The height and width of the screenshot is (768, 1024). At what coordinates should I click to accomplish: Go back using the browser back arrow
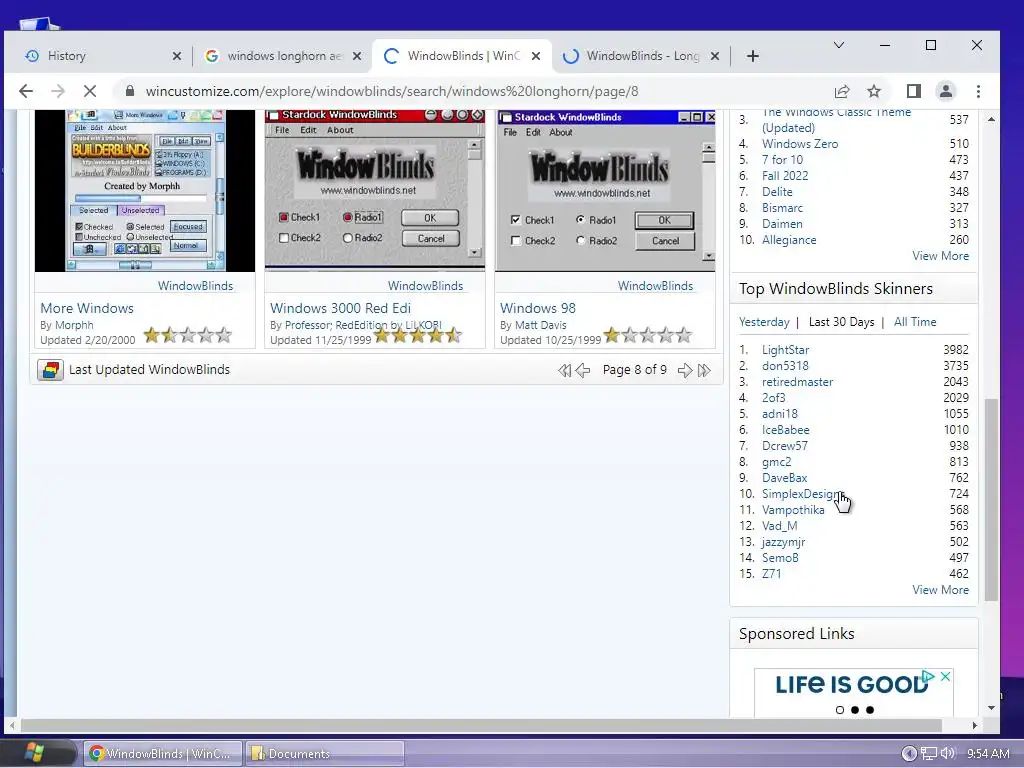[26, 91]
